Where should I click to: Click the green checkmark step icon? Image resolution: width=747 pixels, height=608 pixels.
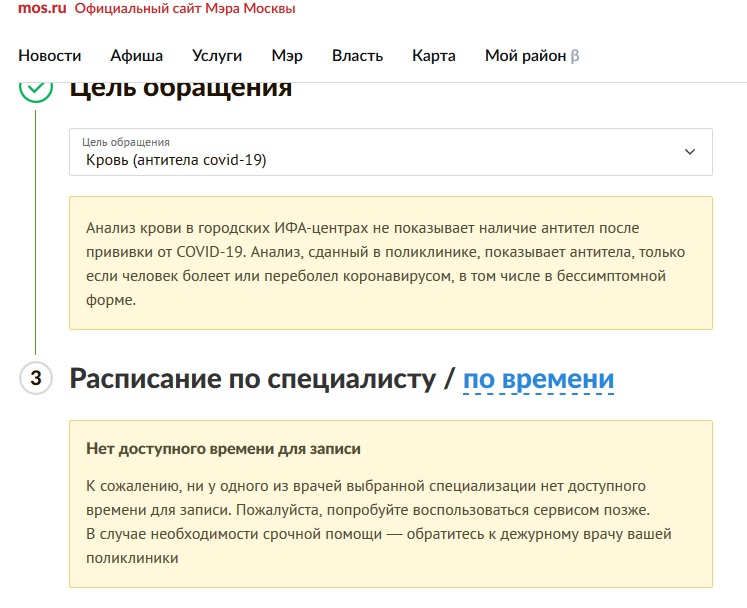point(35,89)
